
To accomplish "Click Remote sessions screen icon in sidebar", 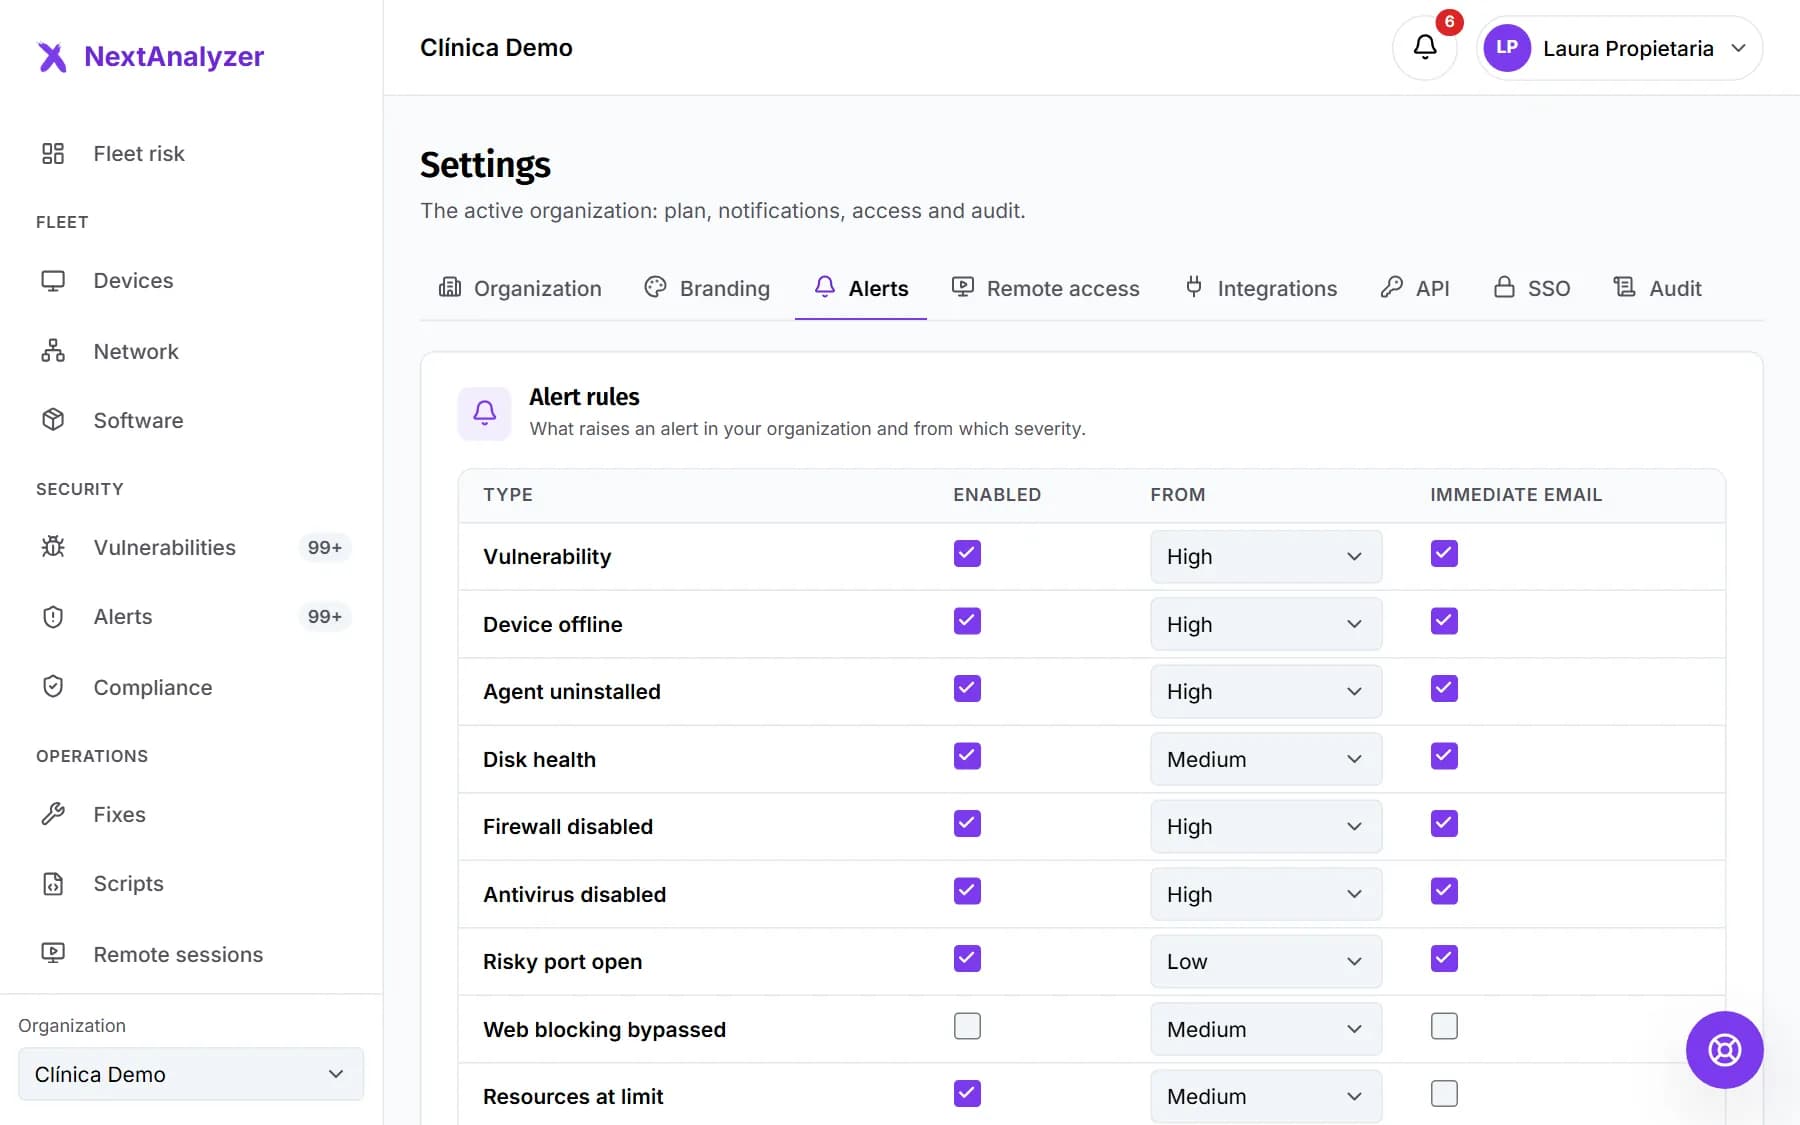I will [53, 954].
